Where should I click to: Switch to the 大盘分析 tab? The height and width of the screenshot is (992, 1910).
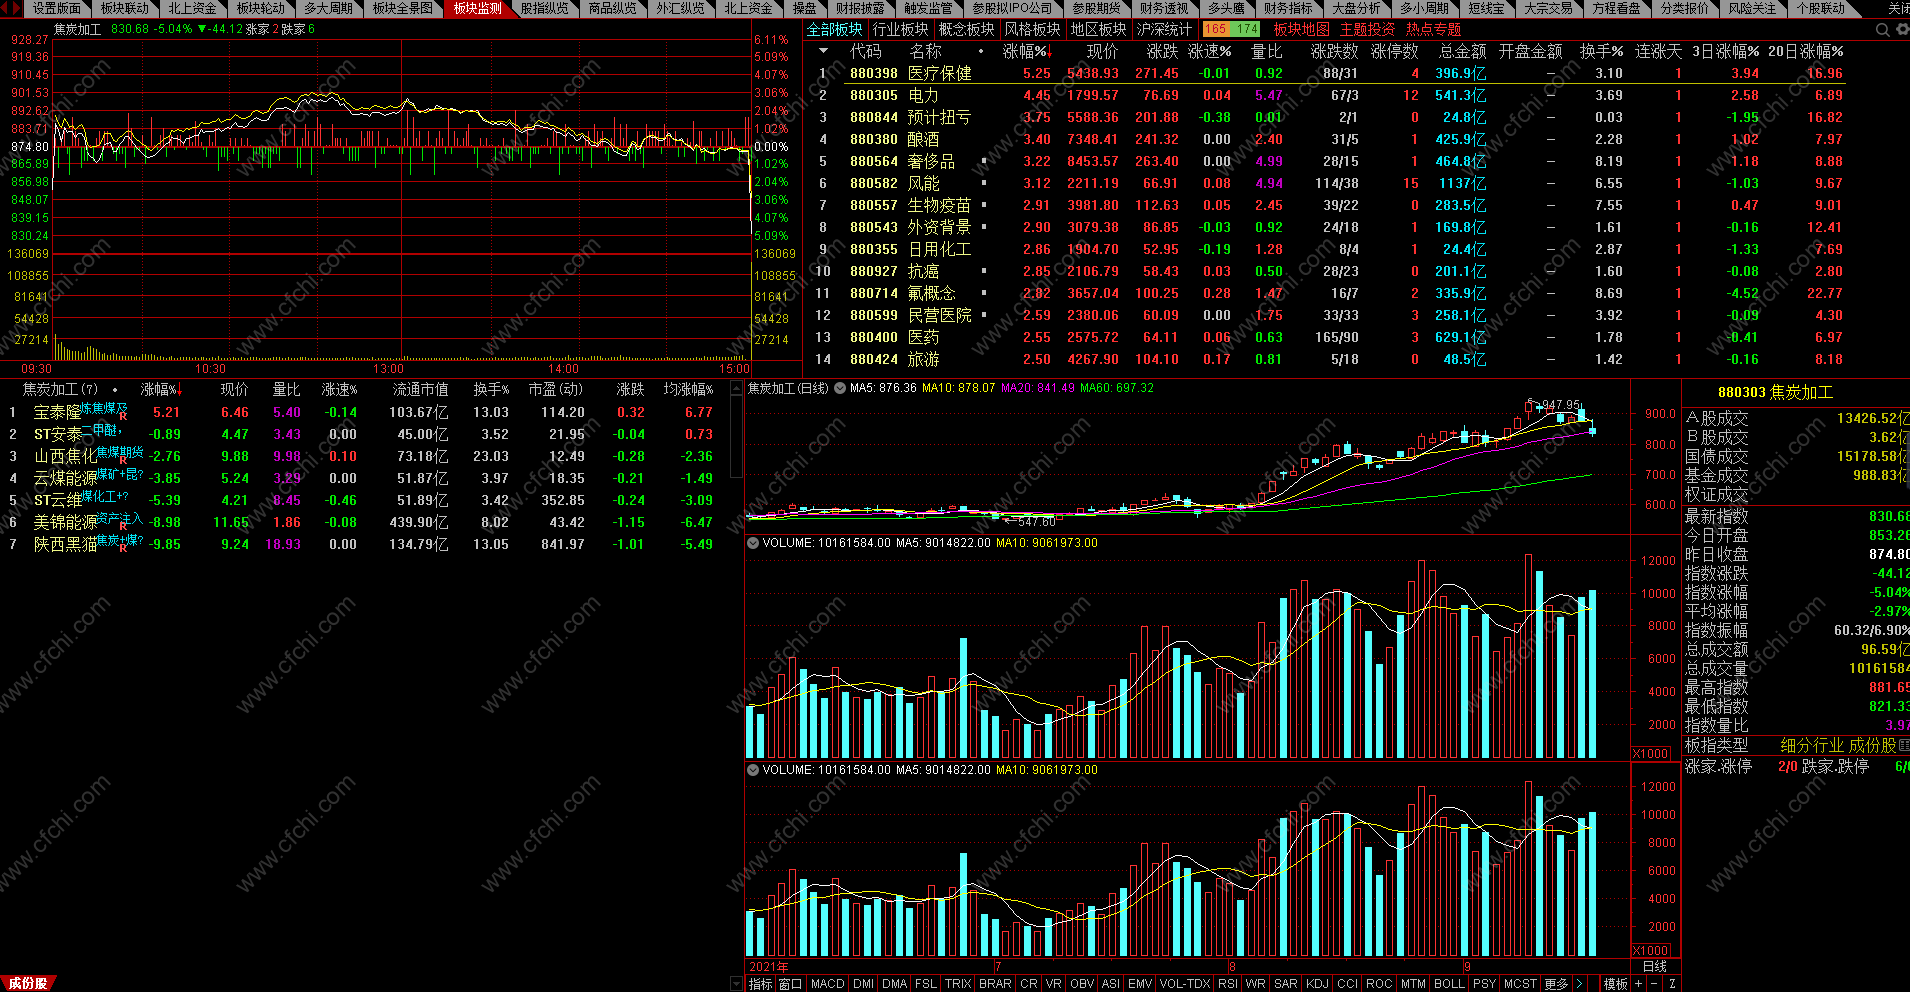click(1356, 8)
